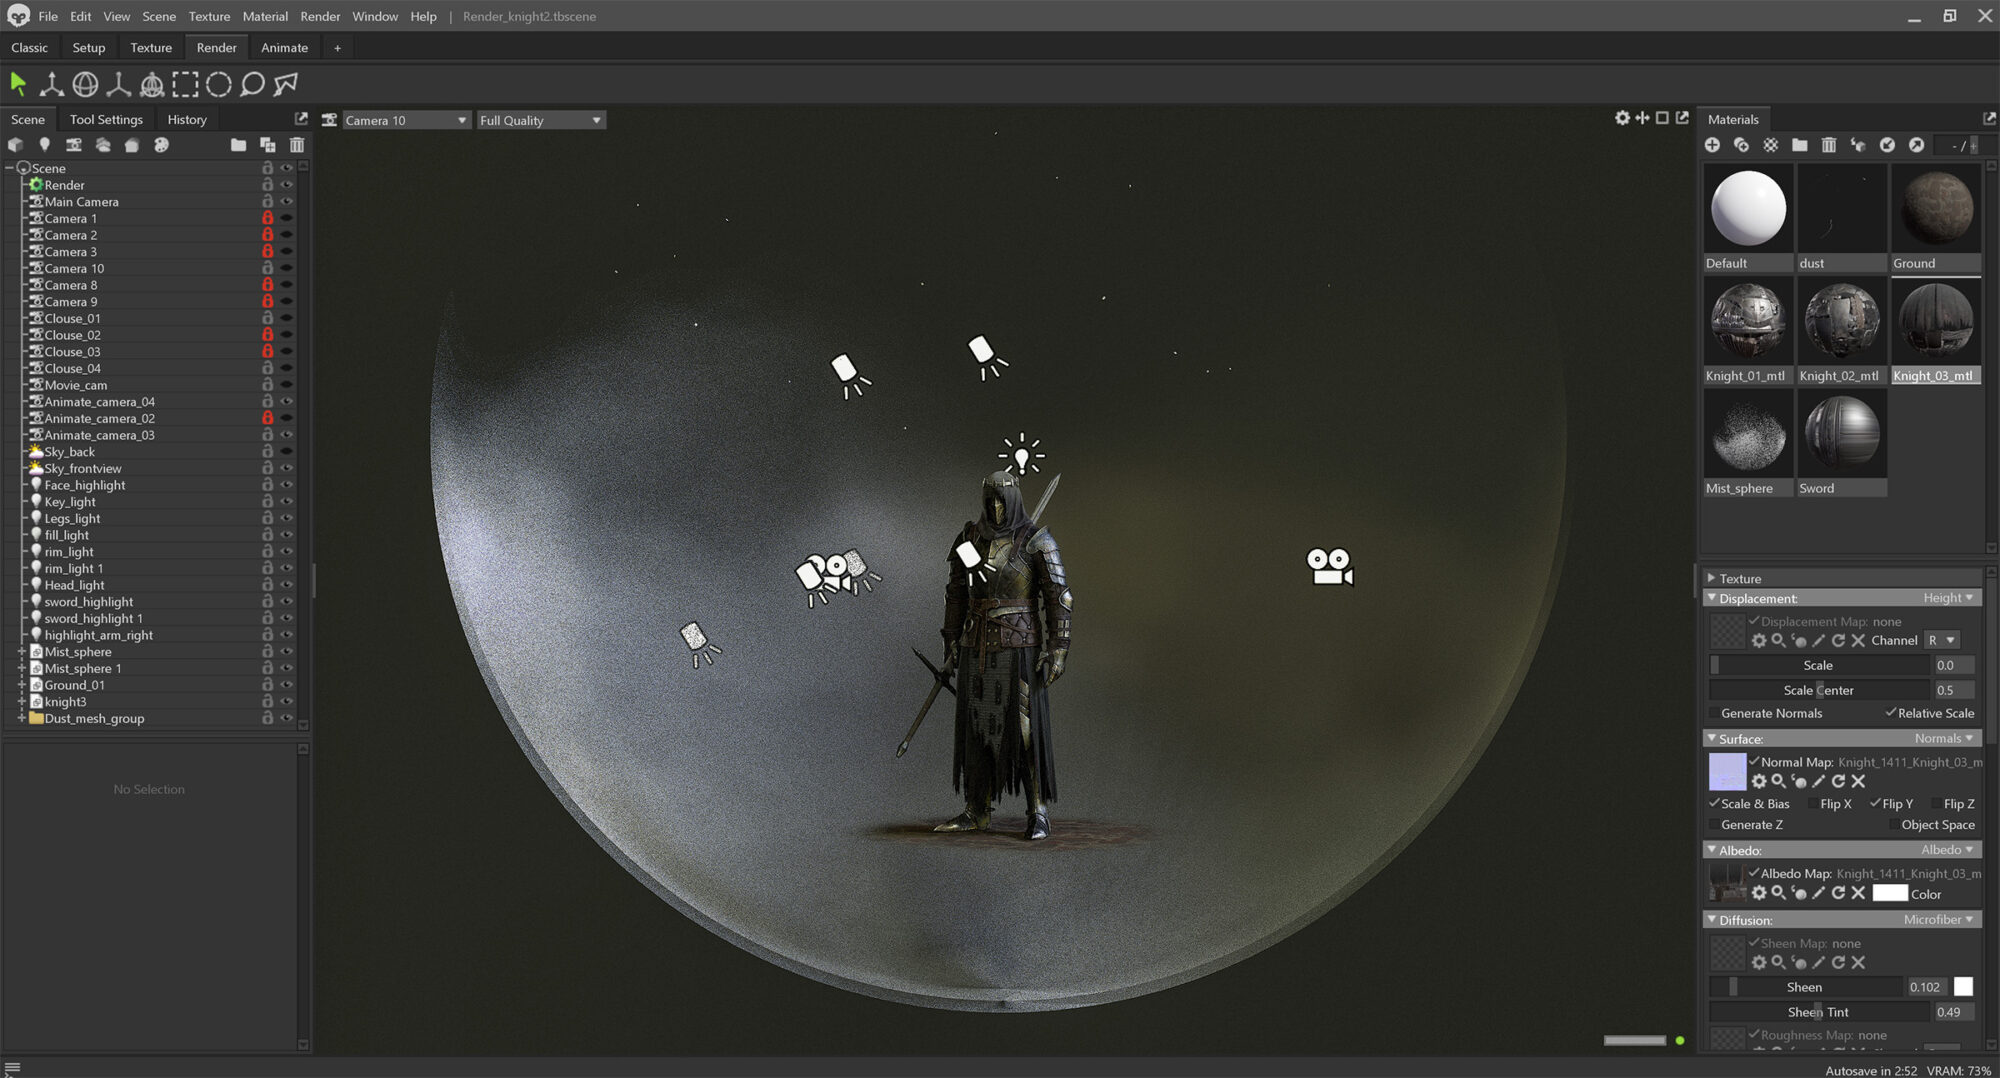This screenshot has height=1078, width=2000.
Task: Open the Channel R dropdown
Action: 1941,640
